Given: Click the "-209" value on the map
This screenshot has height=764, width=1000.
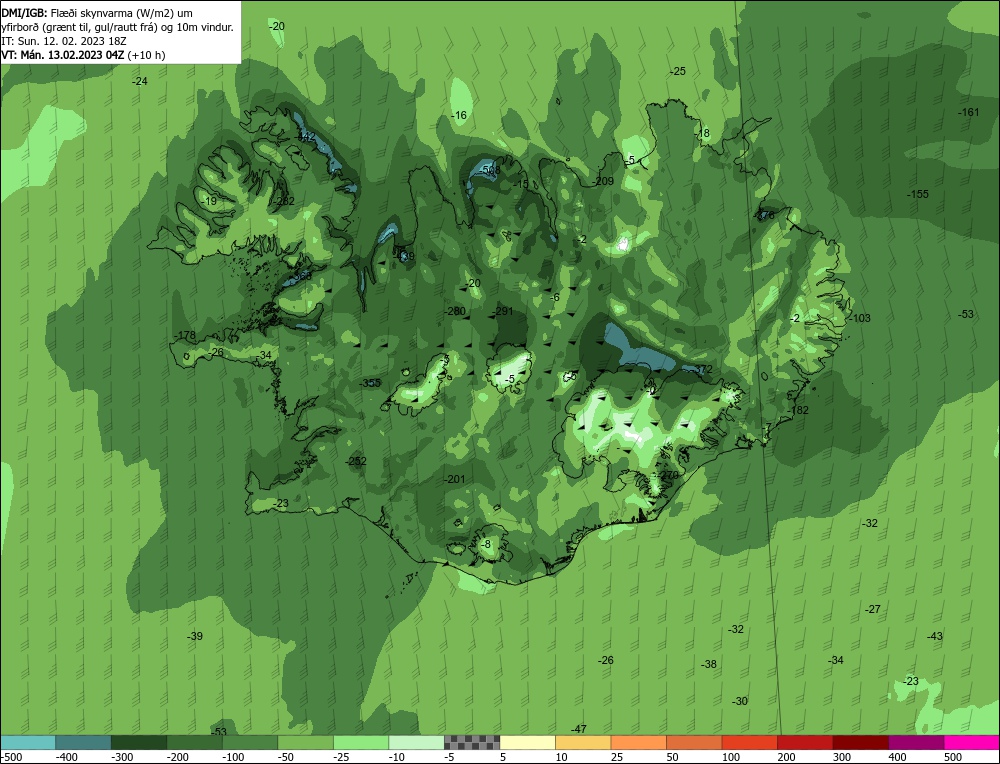Looking at the screenshot, I should (603, 181).
